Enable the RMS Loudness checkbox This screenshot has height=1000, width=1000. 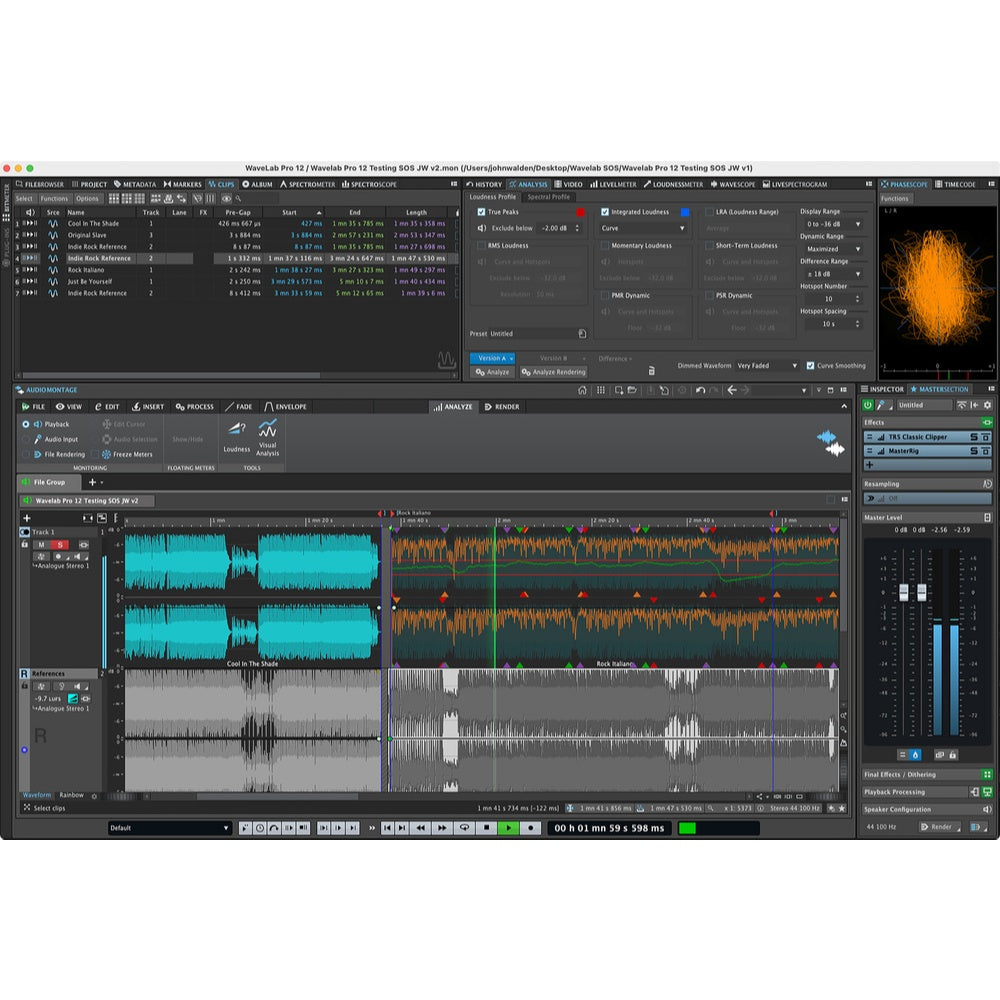pyautogui.click(x=479, y=244)
